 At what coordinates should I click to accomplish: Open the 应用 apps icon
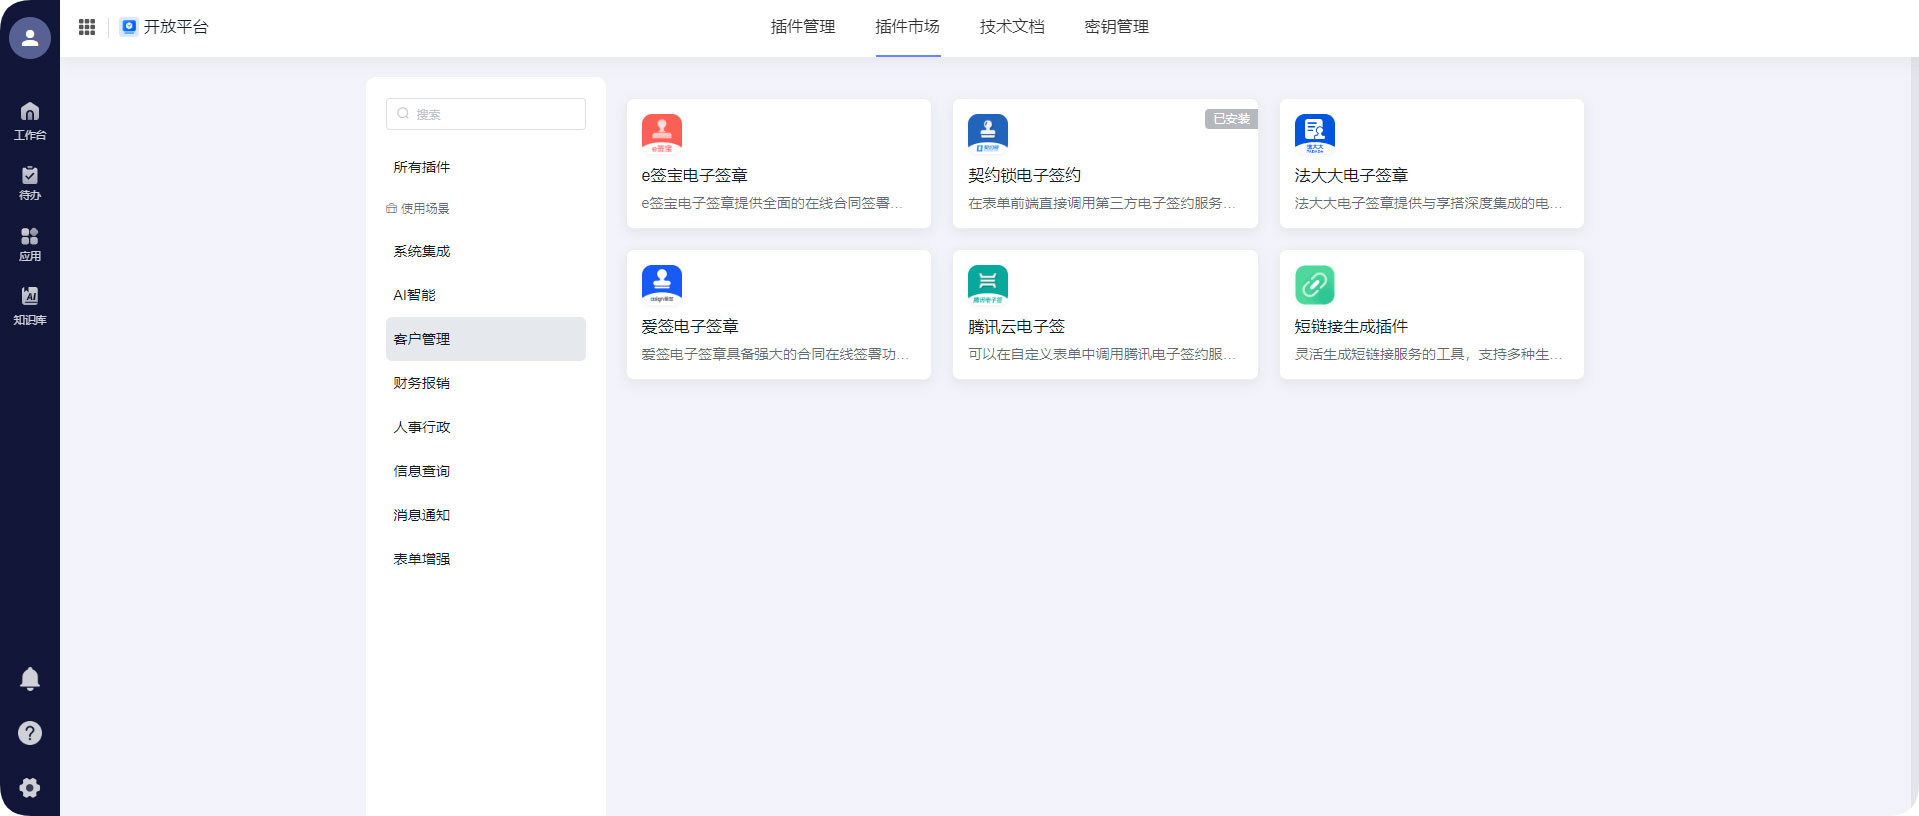30,243
